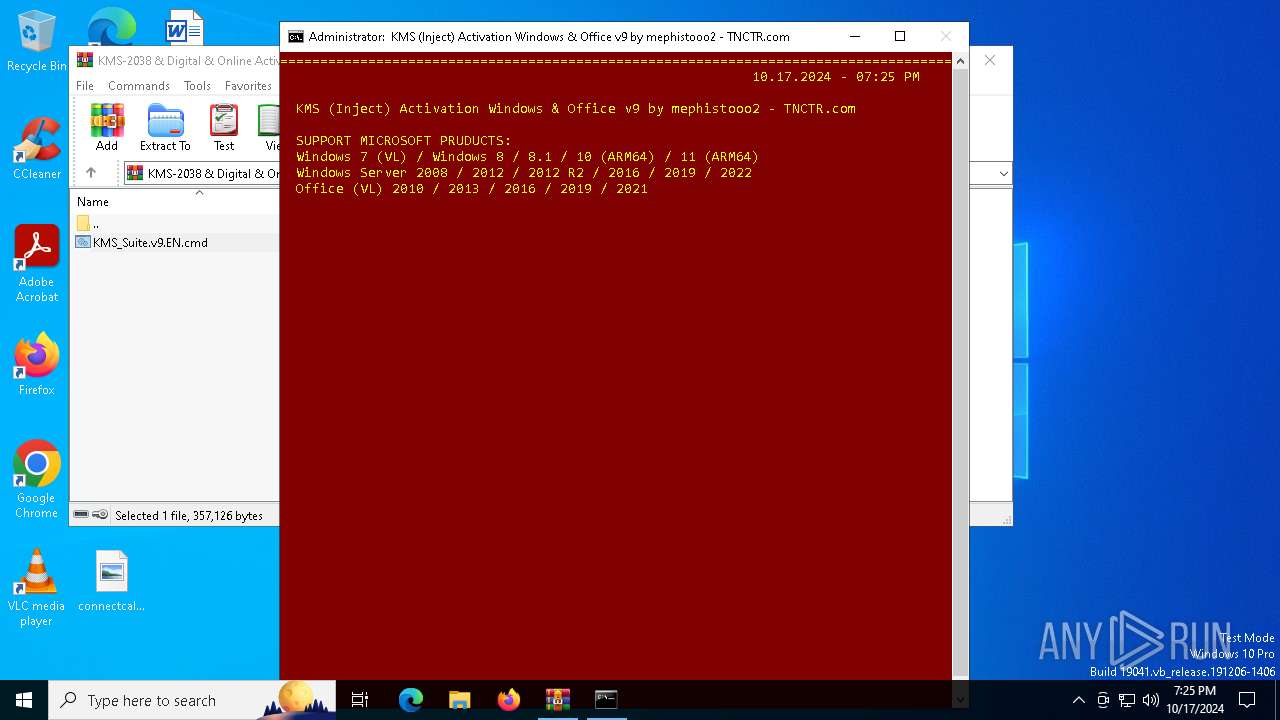Viewport: 1280px width, 720px height.
Task: Click Extract To in WinRAR toolbar
Action: pyautogui.click(x=165, y=127)
